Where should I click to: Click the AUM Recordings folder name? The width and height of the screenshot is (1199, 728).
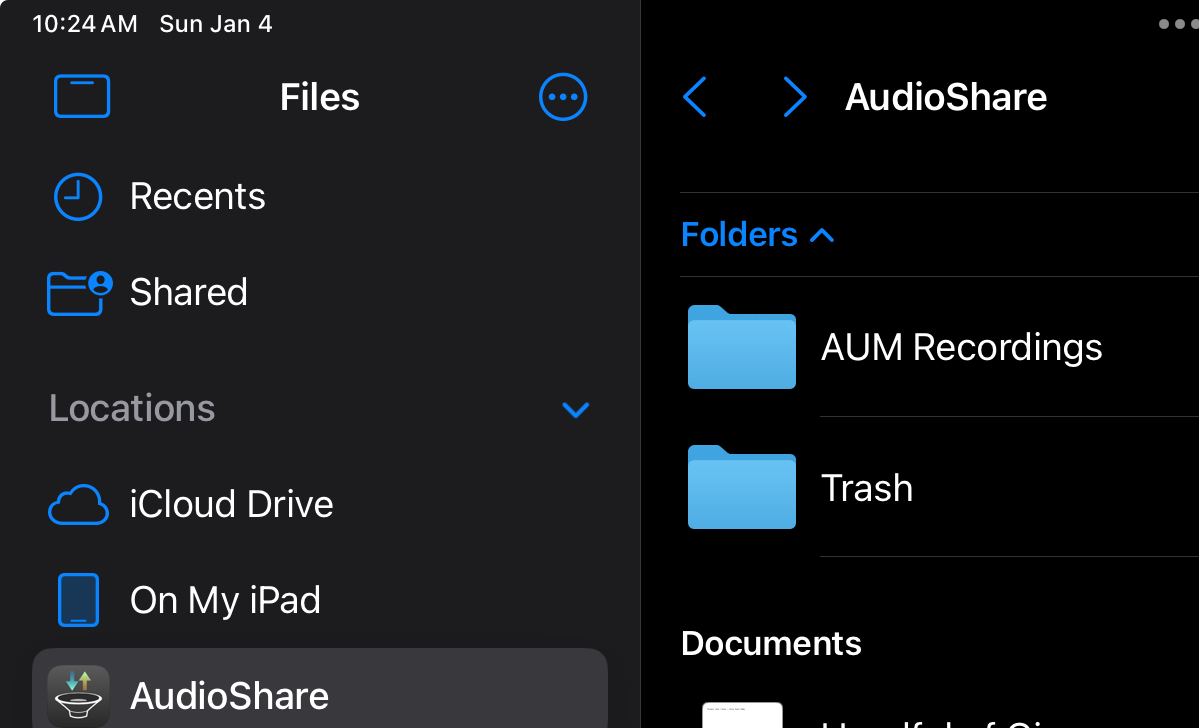[961, 347]
